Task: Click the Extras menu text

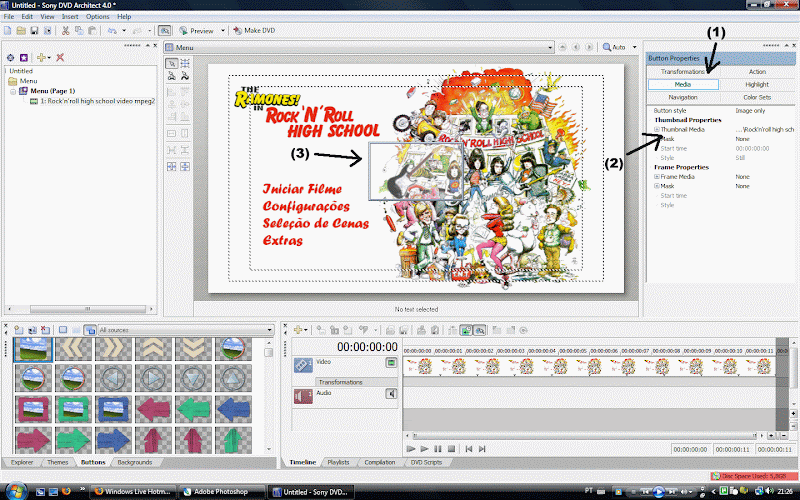Action: (x=283, y=240)
